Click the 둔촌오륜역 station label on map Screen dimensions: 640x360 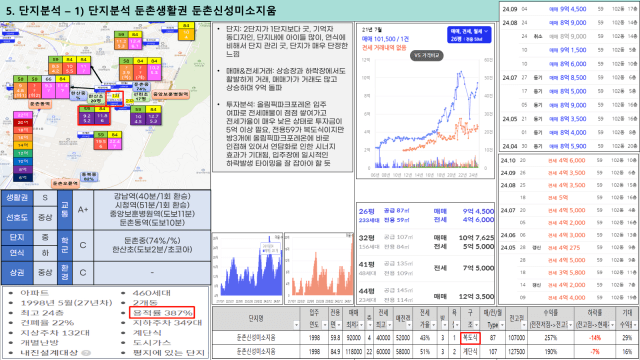coord(65,184)
